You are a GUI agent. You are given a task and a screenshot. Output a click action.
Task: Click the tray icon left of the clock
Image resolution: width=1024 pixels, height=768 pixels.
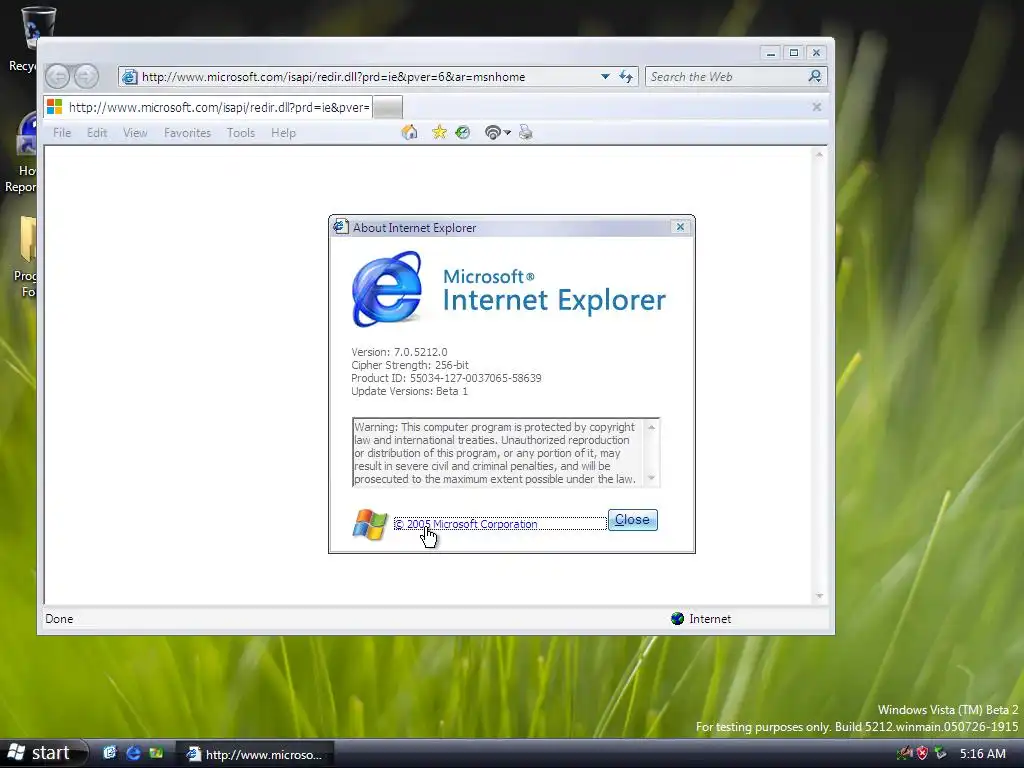click(940, 754)
